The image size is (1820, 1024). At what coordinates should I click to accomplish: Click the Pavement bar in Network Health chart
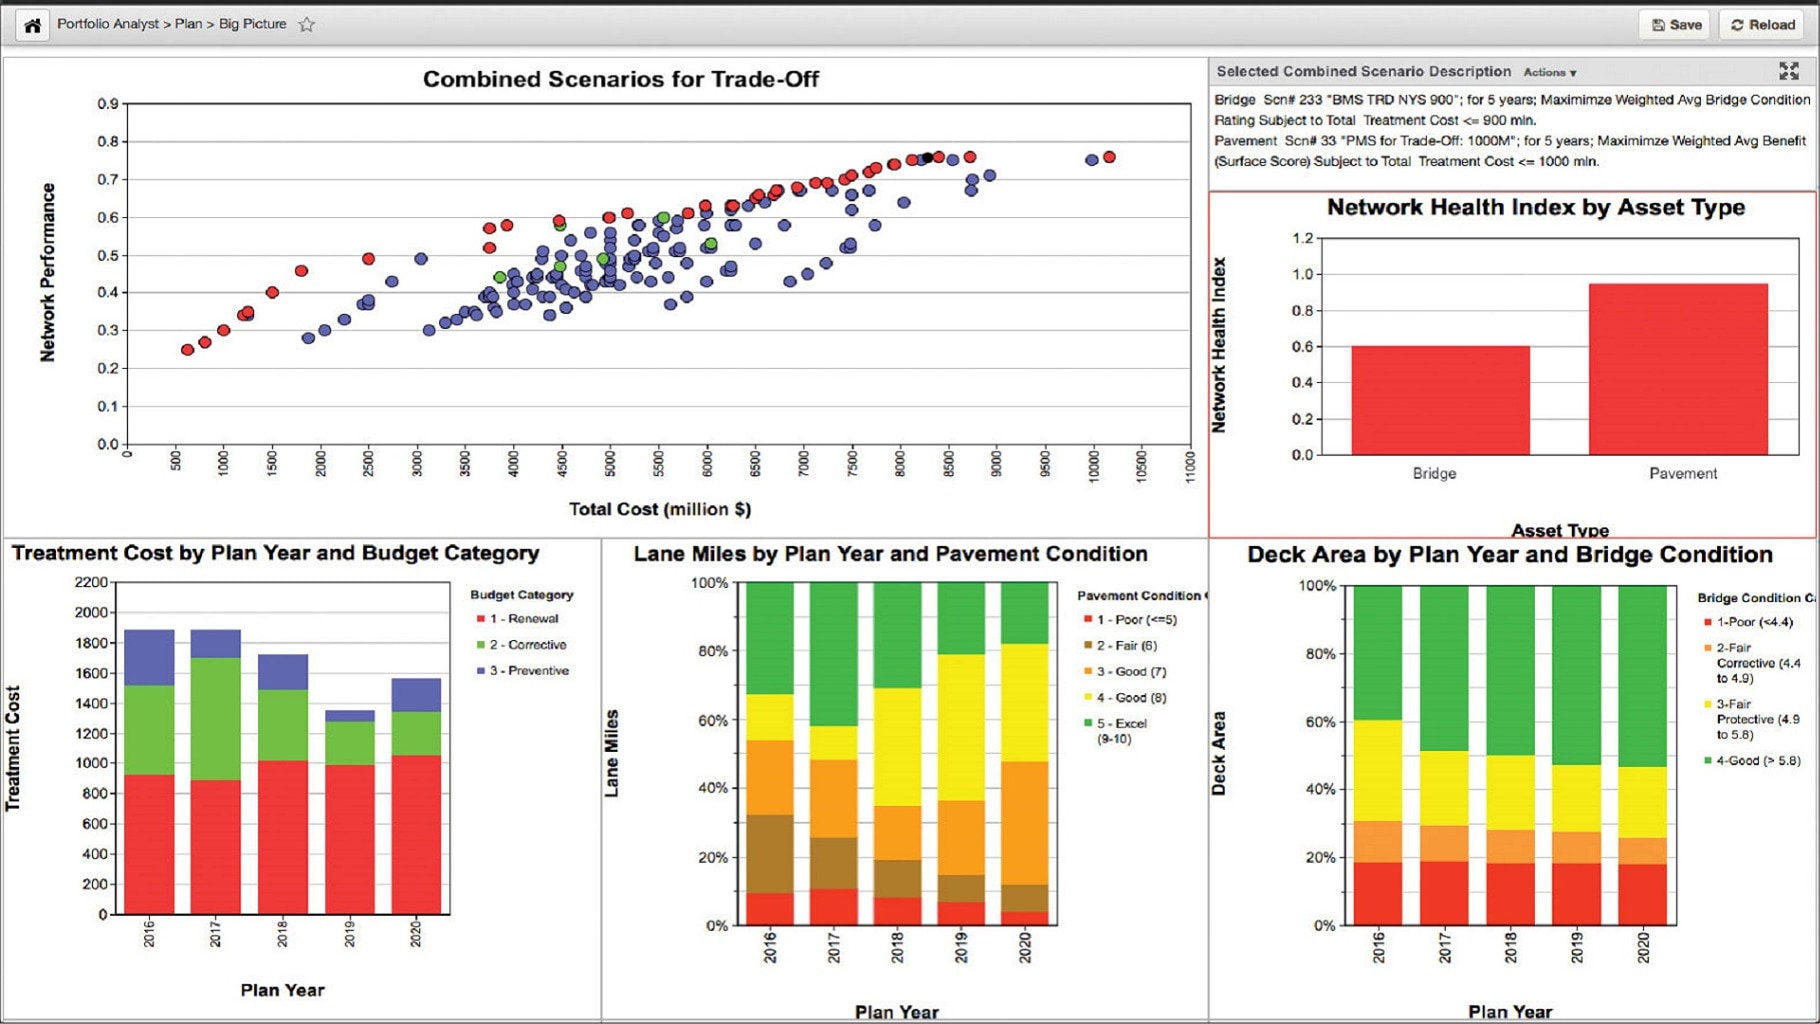(1678, 369)
